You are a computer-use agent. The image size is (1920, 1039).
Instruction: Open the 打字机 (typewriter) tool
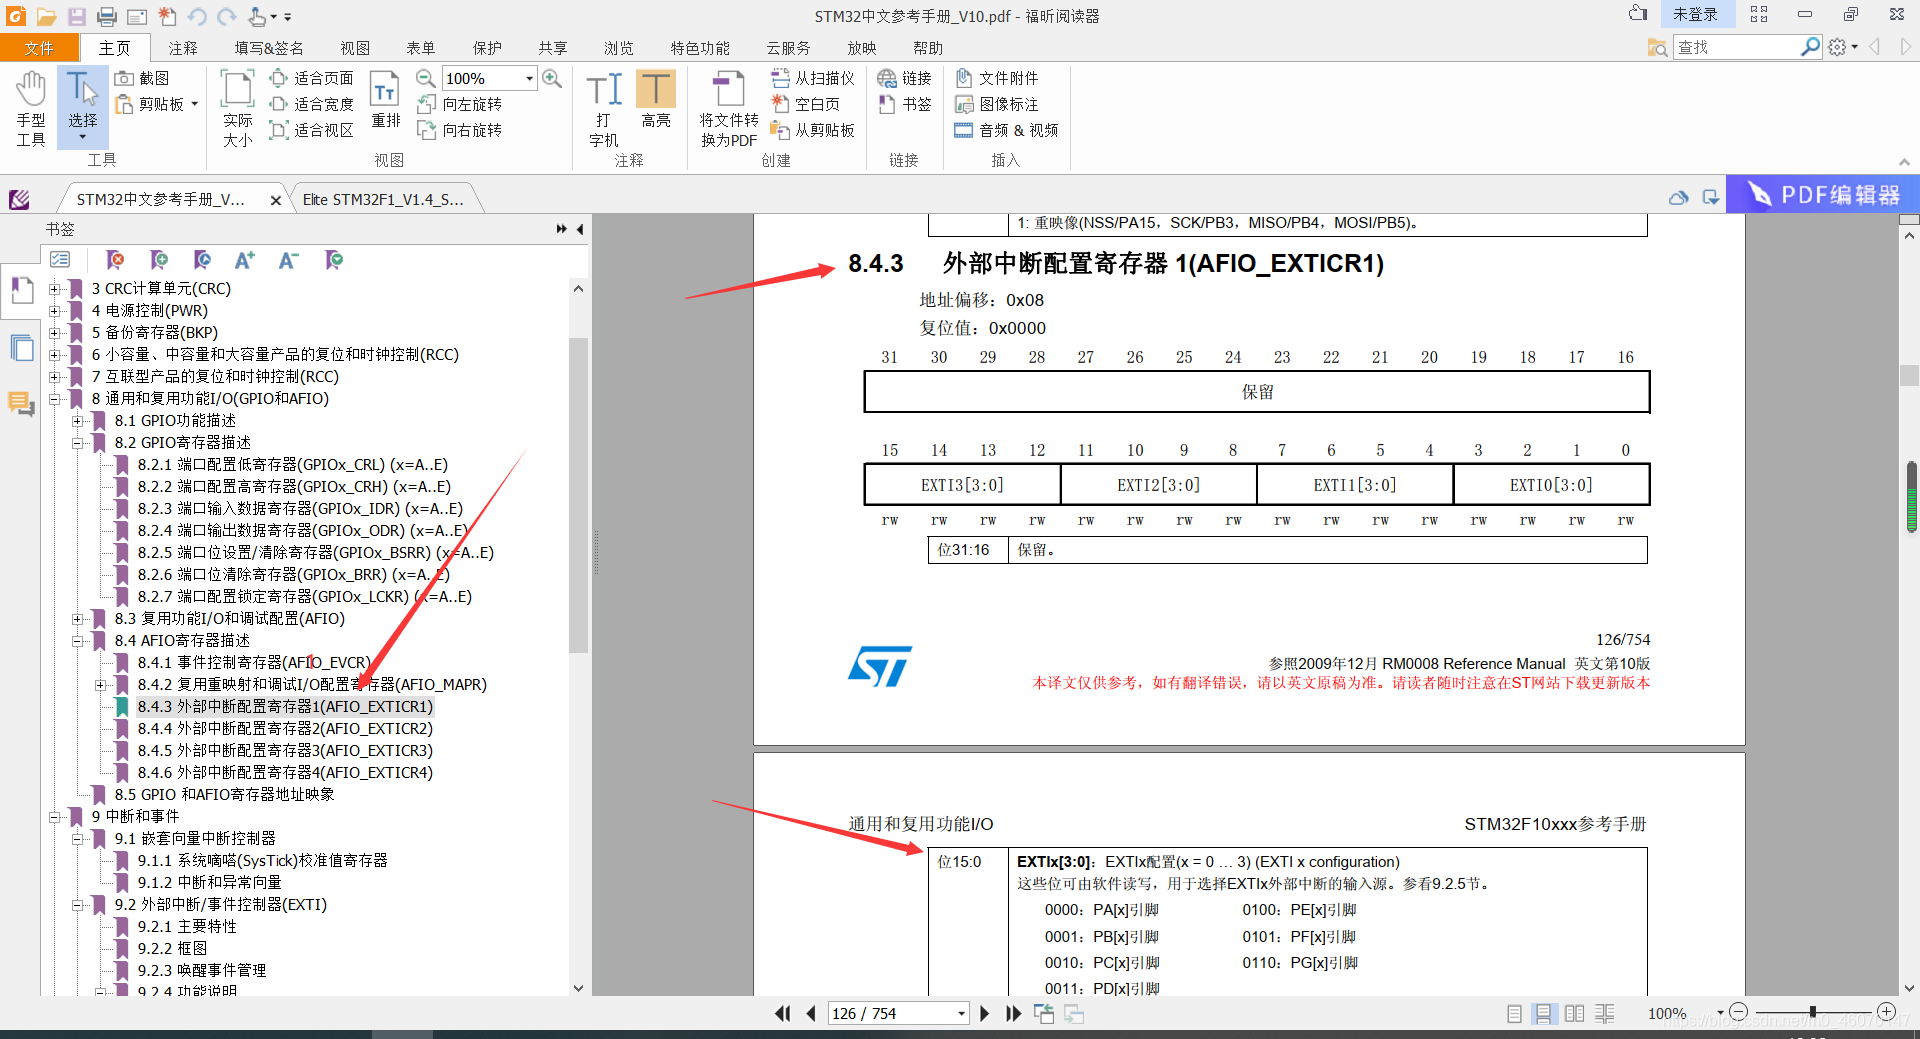[603, 103]
